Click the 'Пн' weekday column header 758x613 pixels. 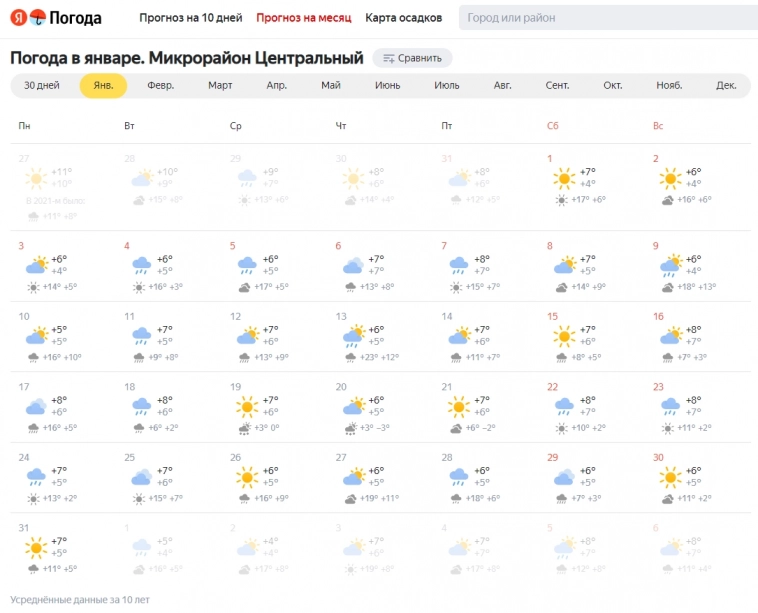point(24,126)
